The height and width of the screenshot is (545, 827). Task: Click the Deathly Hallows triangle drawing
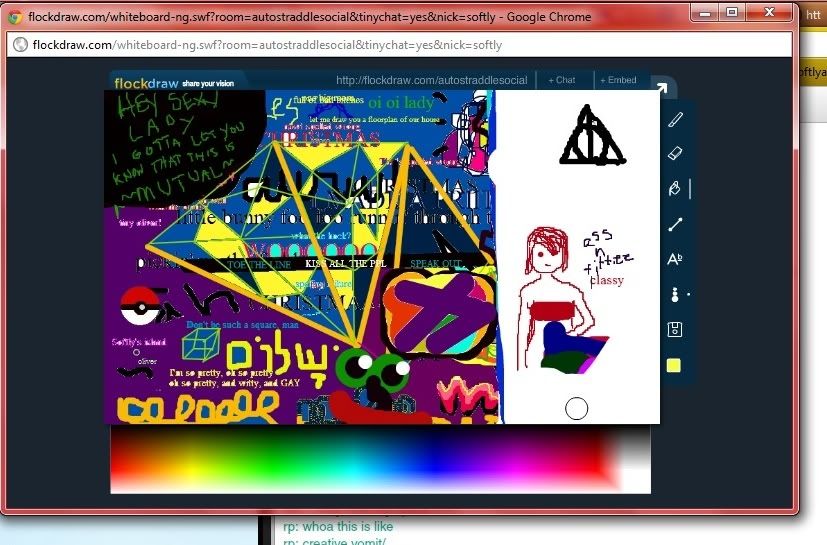point(592,137)
